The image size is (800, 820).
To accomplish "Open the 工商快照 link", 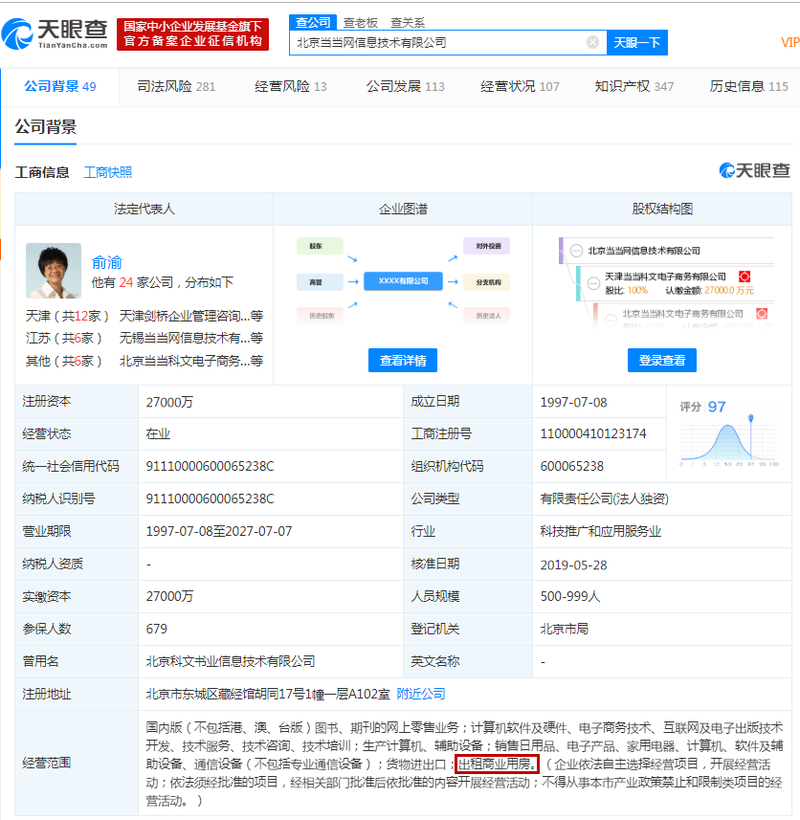I will click(108, 172).
